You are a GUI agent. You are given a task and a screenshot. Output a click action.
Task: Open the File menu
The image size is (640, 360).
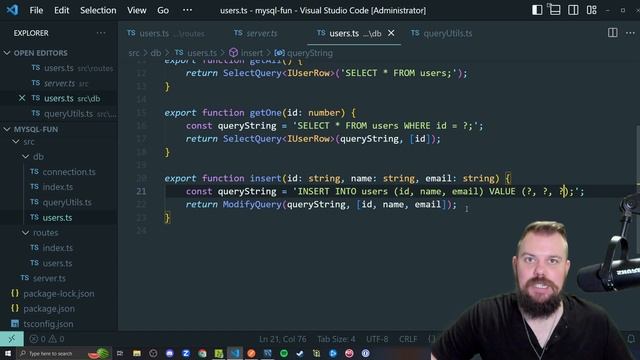tap(36, 10)
